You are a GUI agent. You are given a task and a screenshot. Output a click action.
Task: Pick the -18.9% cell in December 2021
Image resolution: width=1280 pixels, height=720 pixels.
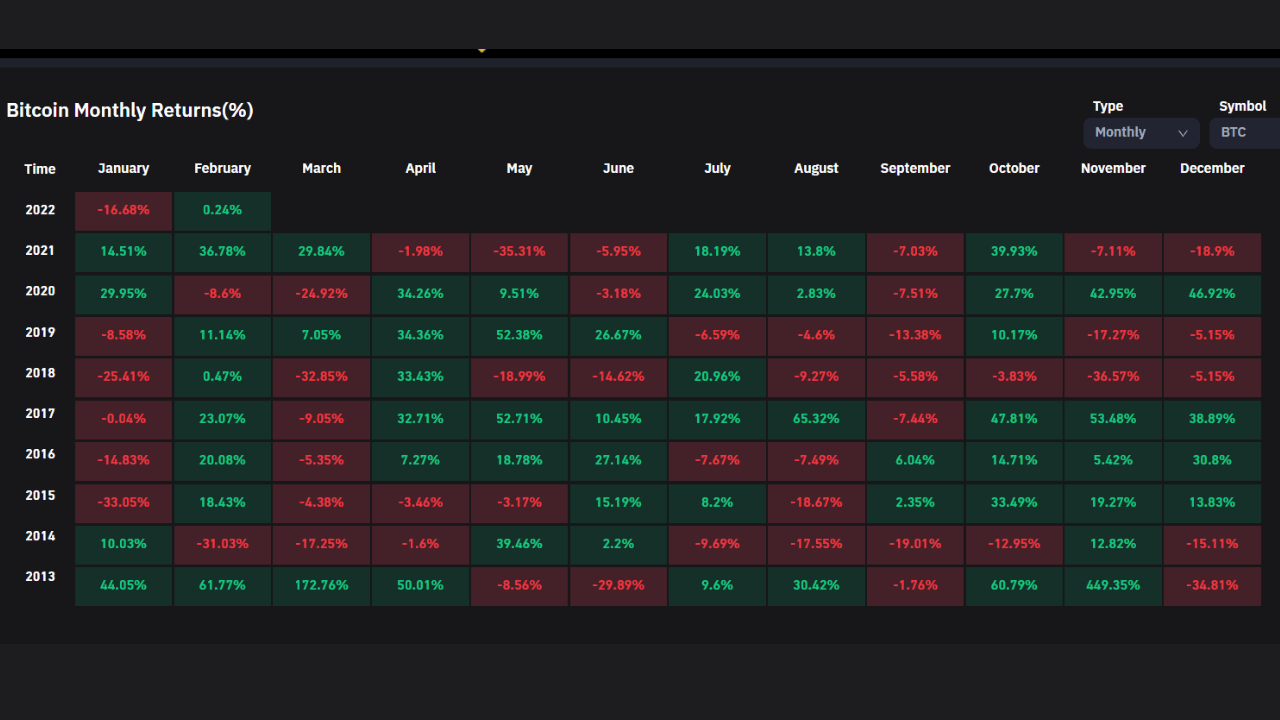pyautogui.click(x=1212, y=252)
